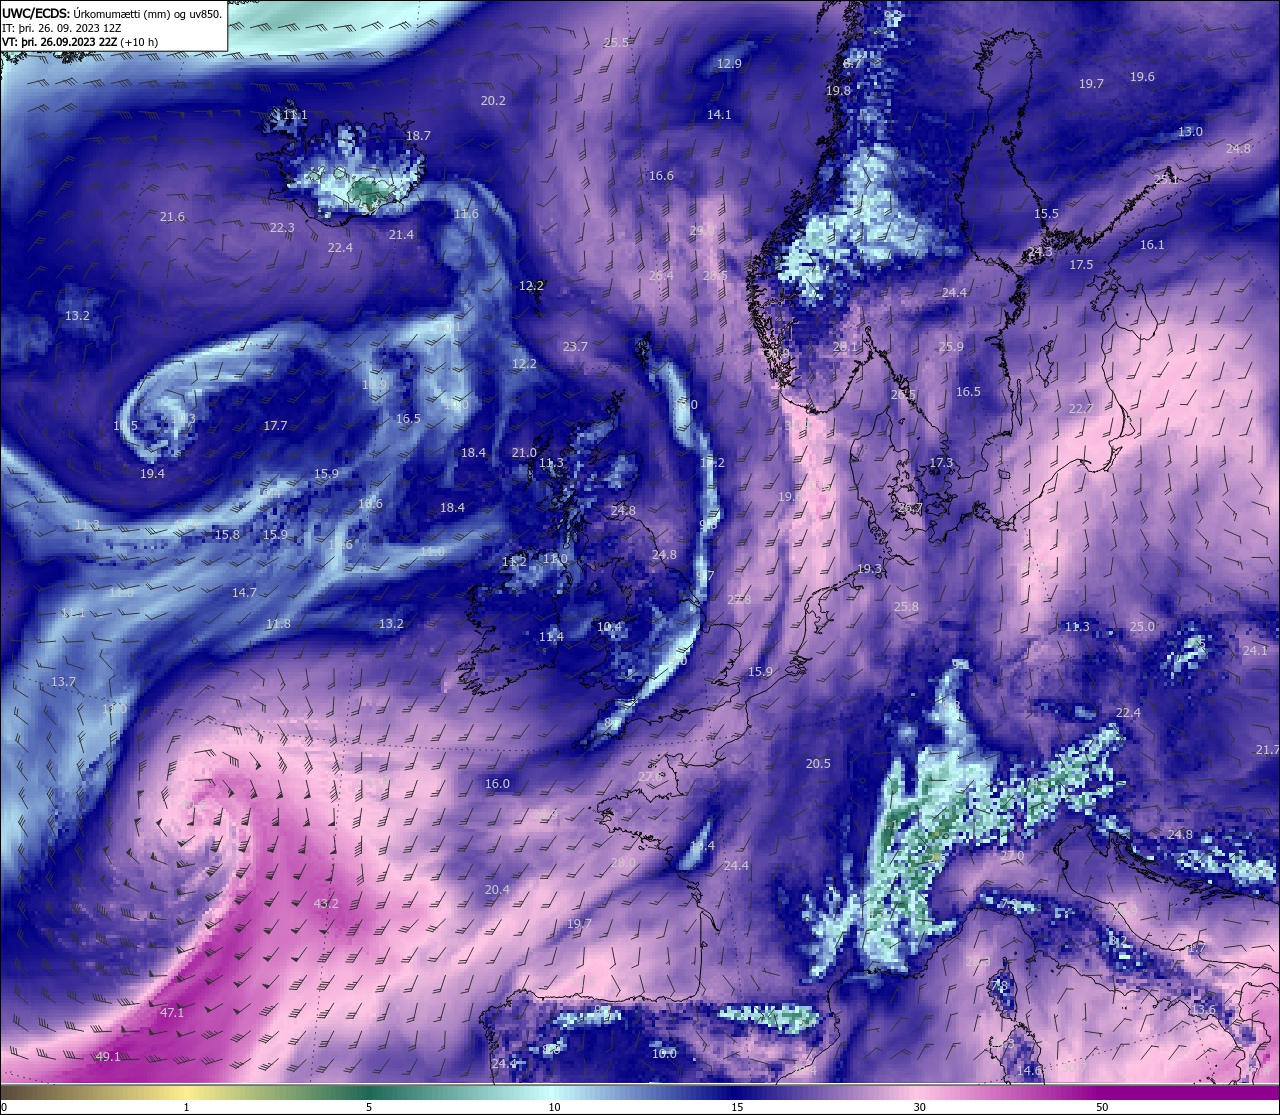Click the 27.0 value on the map
This screenshot has height=1115, width=1280.
coord(1012,855)
